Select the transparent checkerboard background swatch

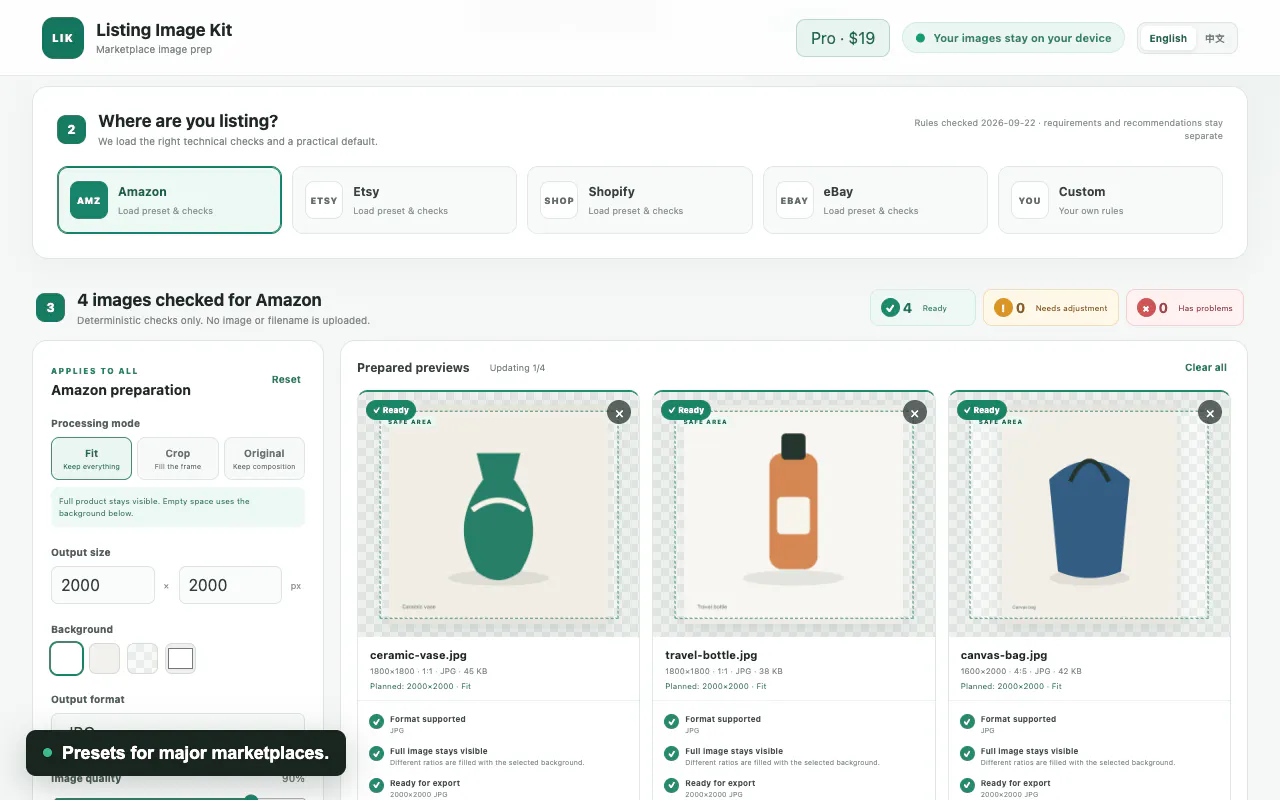click(143, 658)
